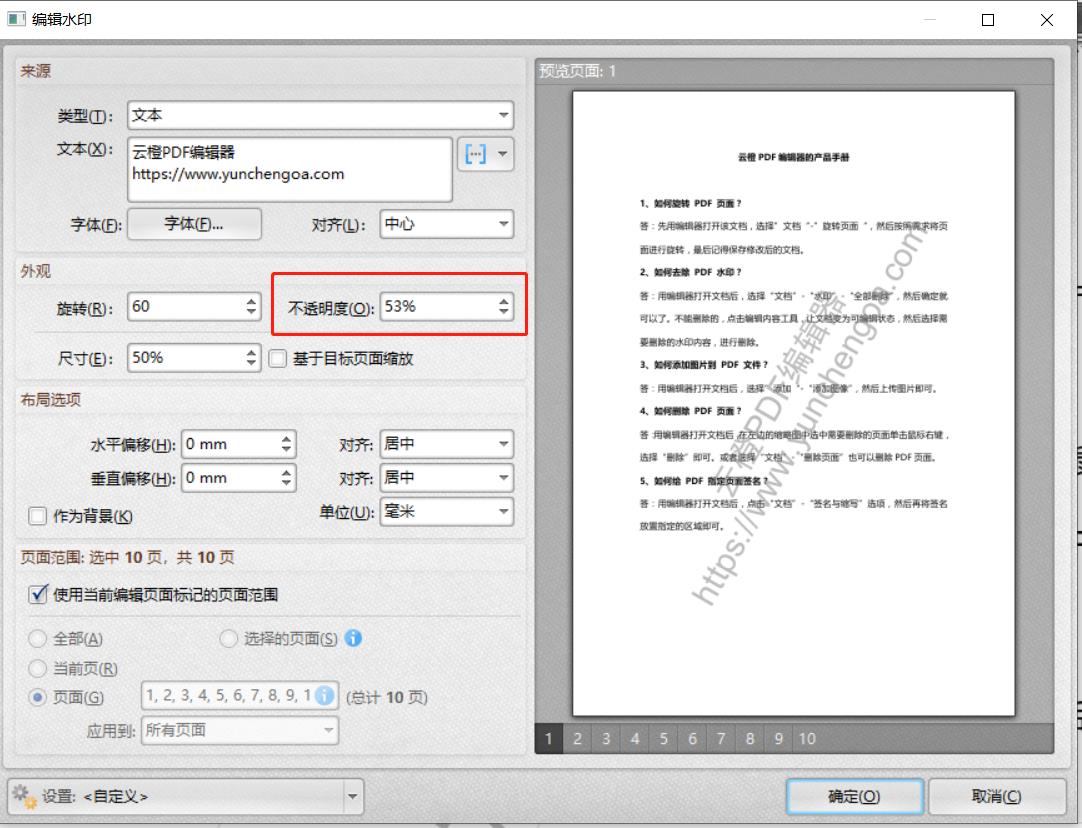1082x828 pixels.
Task: Select the 全部(A) radio button
Action: point(37,639)
